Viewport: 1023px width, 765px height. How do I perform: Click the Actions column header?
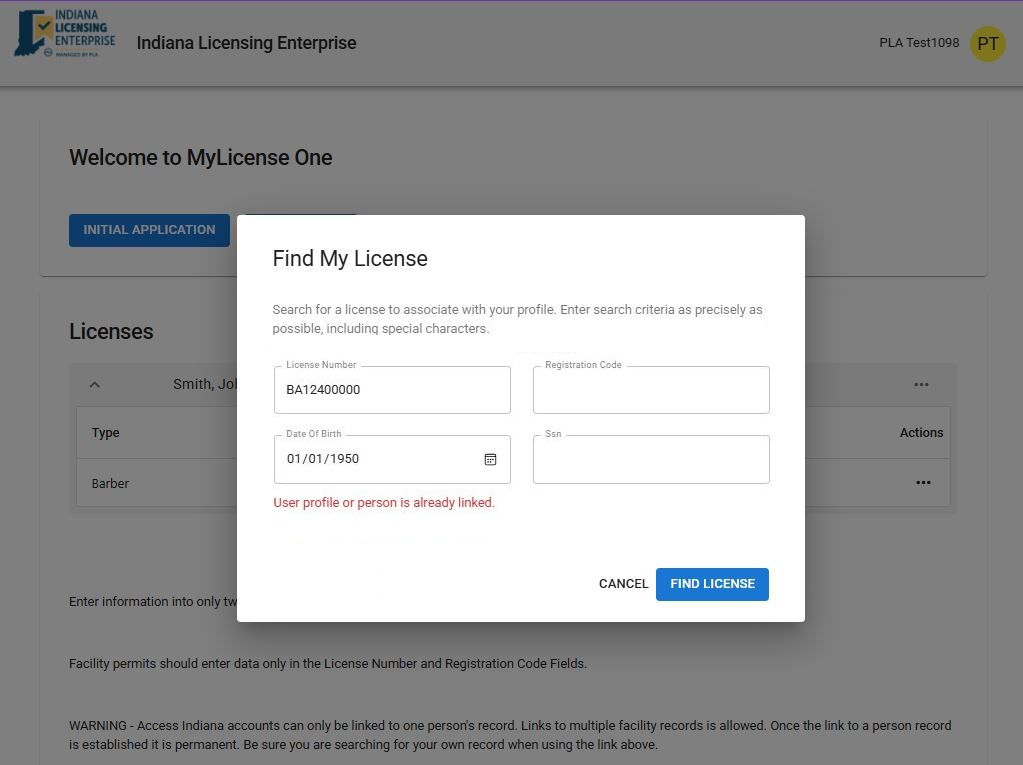pyautogui.click(x=921, y=433)
